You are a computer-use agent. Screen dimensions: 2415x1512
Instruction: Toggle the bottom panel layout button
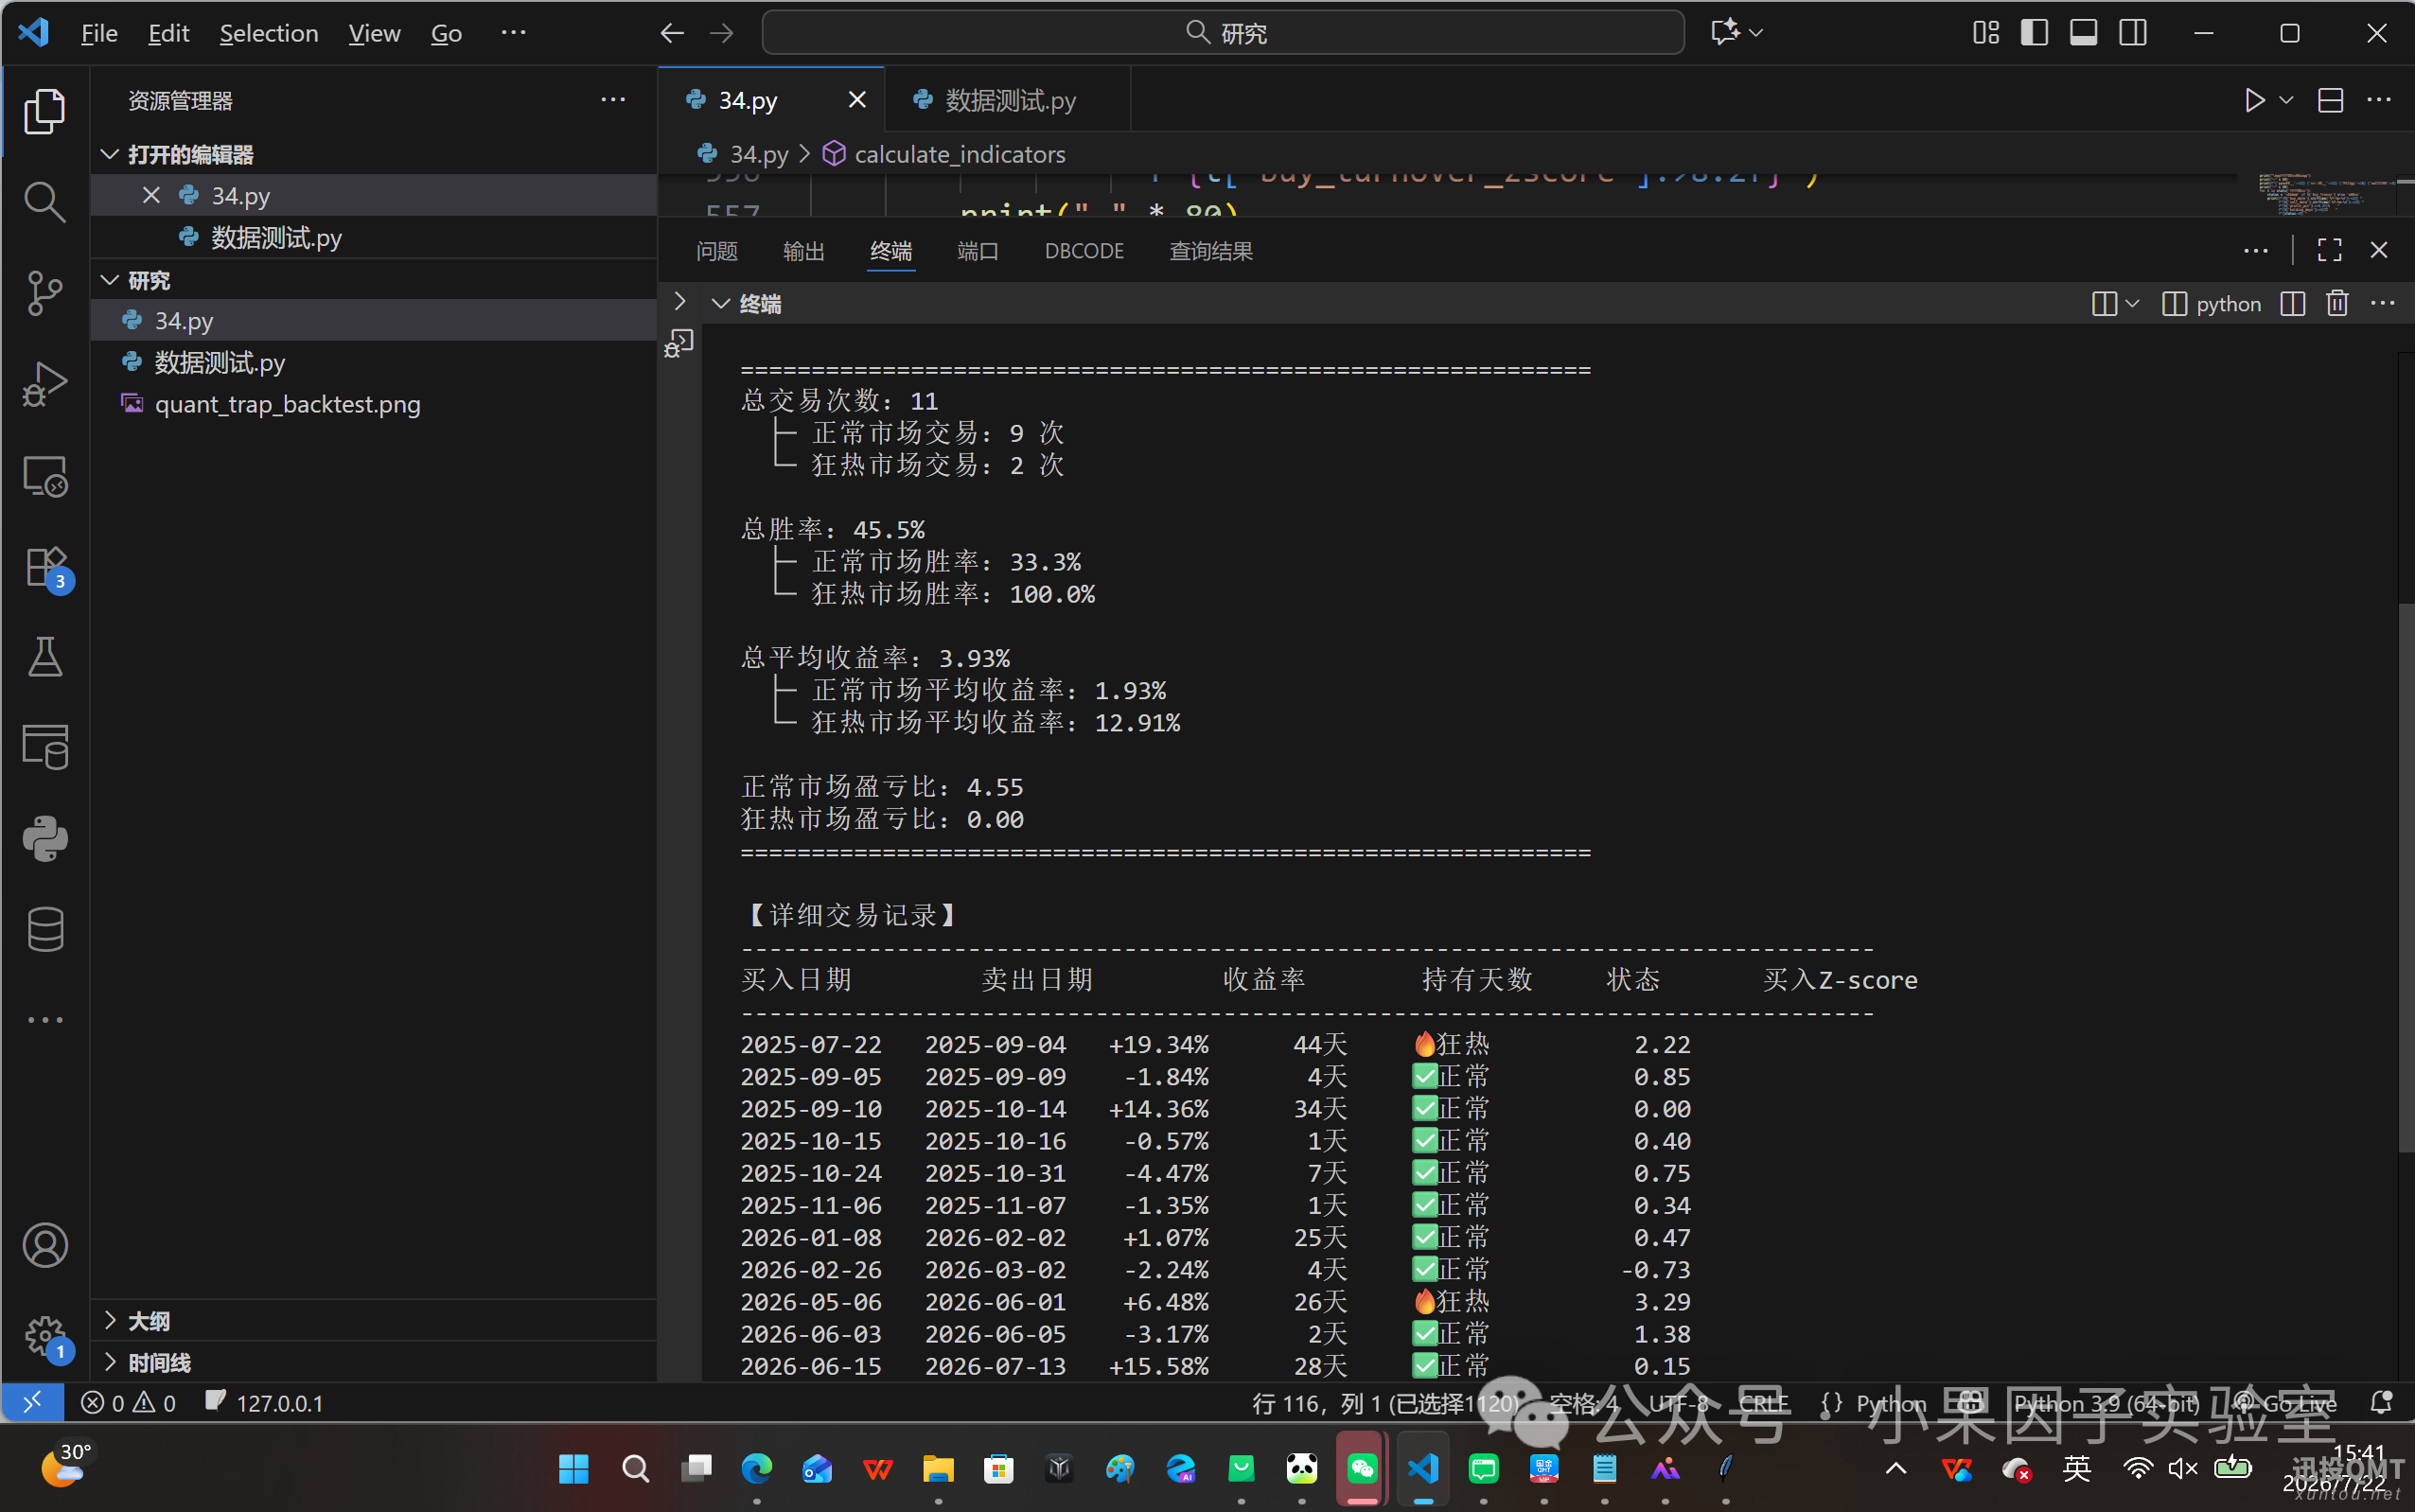pyautogui.click(x=2083, y=32)
